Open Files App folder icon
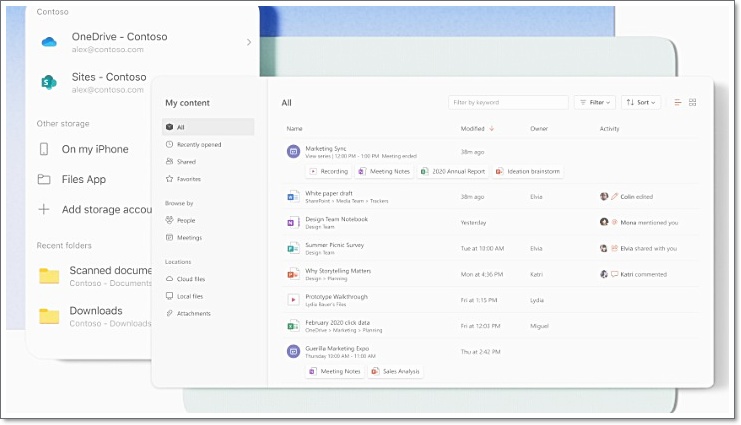 coord(44,179)
